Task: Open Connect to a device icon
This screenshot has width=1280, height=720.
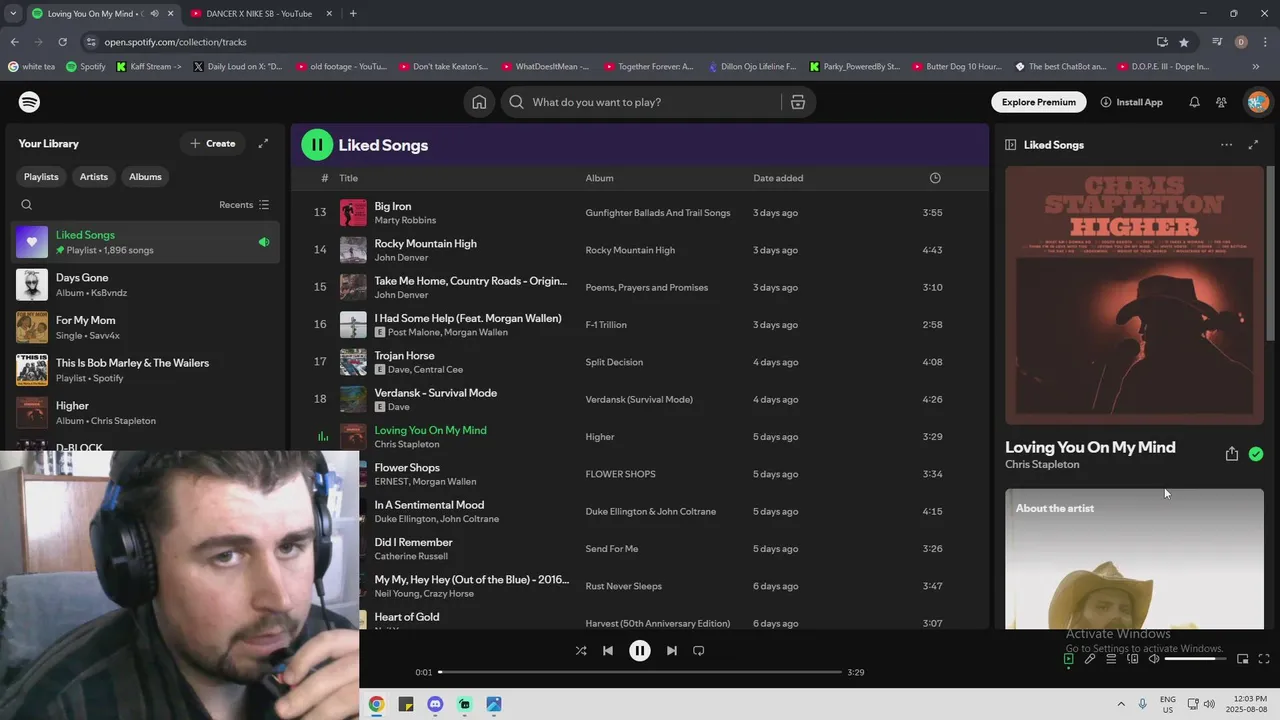Action: (1133, 659)
